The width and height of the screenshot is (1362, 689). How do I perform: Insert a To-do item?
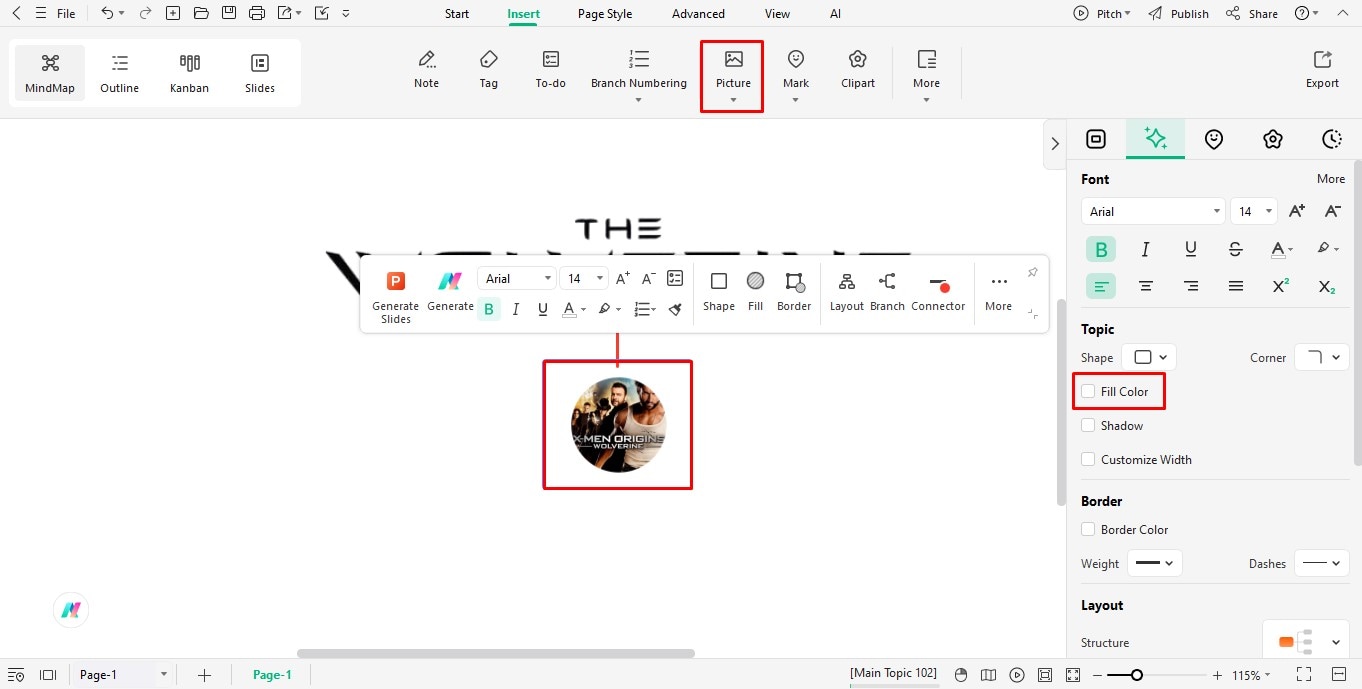tap(551, 70)
